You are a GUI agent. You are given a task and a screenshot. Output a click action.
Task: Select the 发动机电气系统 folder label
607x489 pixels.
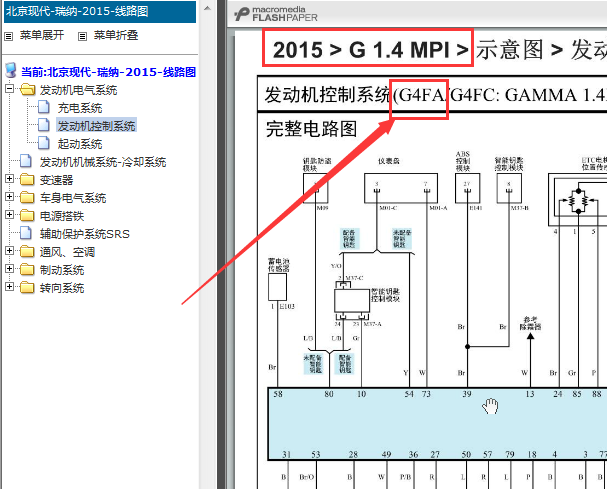[x=78, y=90]
